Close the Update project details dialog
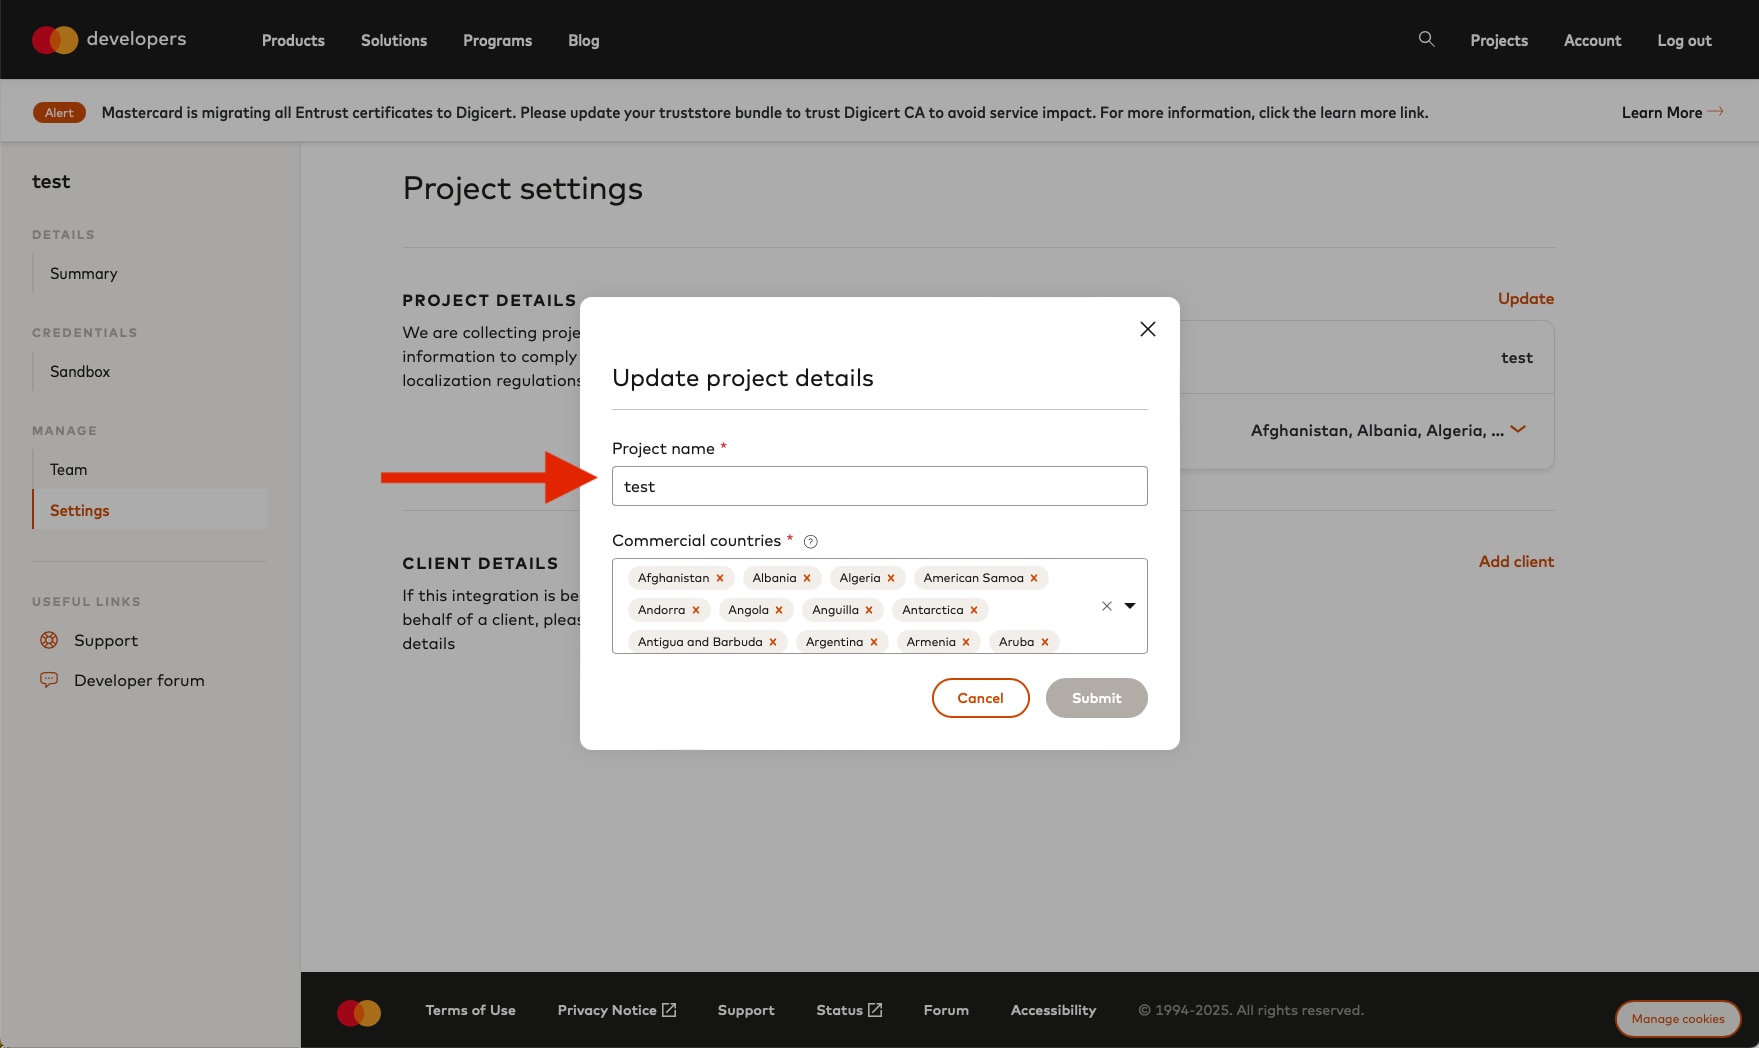The image size is (1759, 1048). click(1147, 329)
